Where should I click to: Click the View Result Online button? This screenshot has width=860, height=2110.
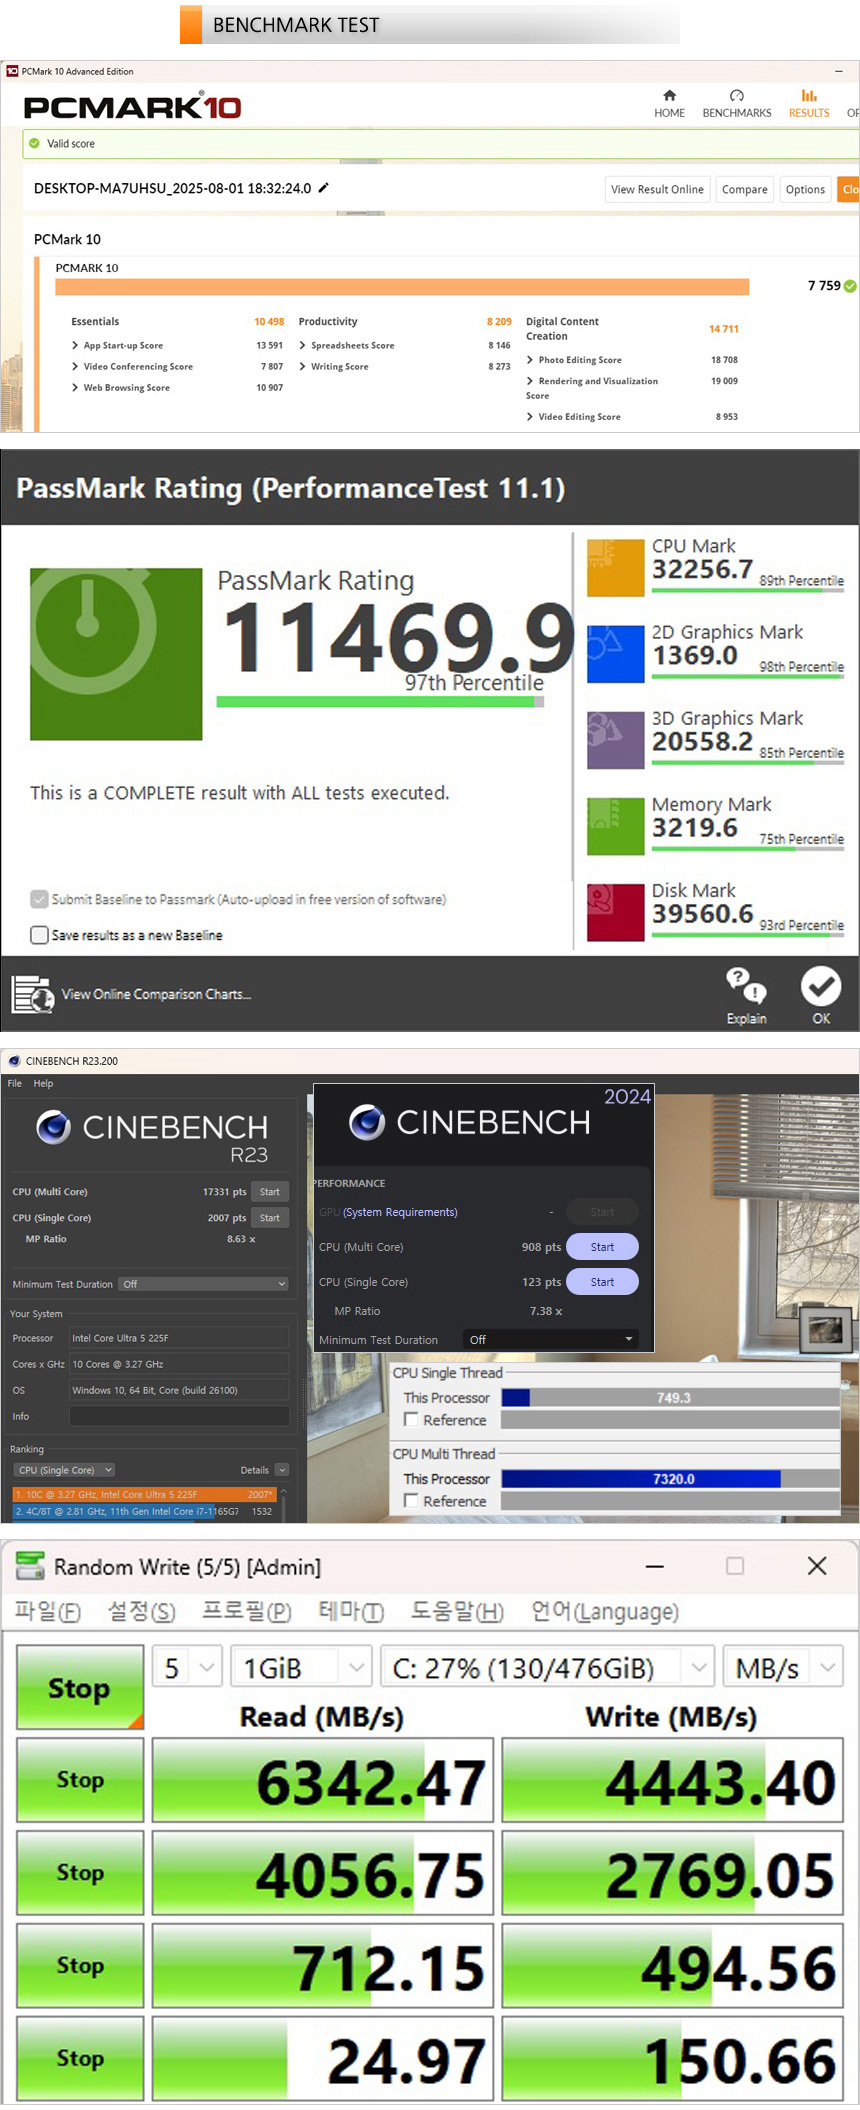(x=657, y=189)
